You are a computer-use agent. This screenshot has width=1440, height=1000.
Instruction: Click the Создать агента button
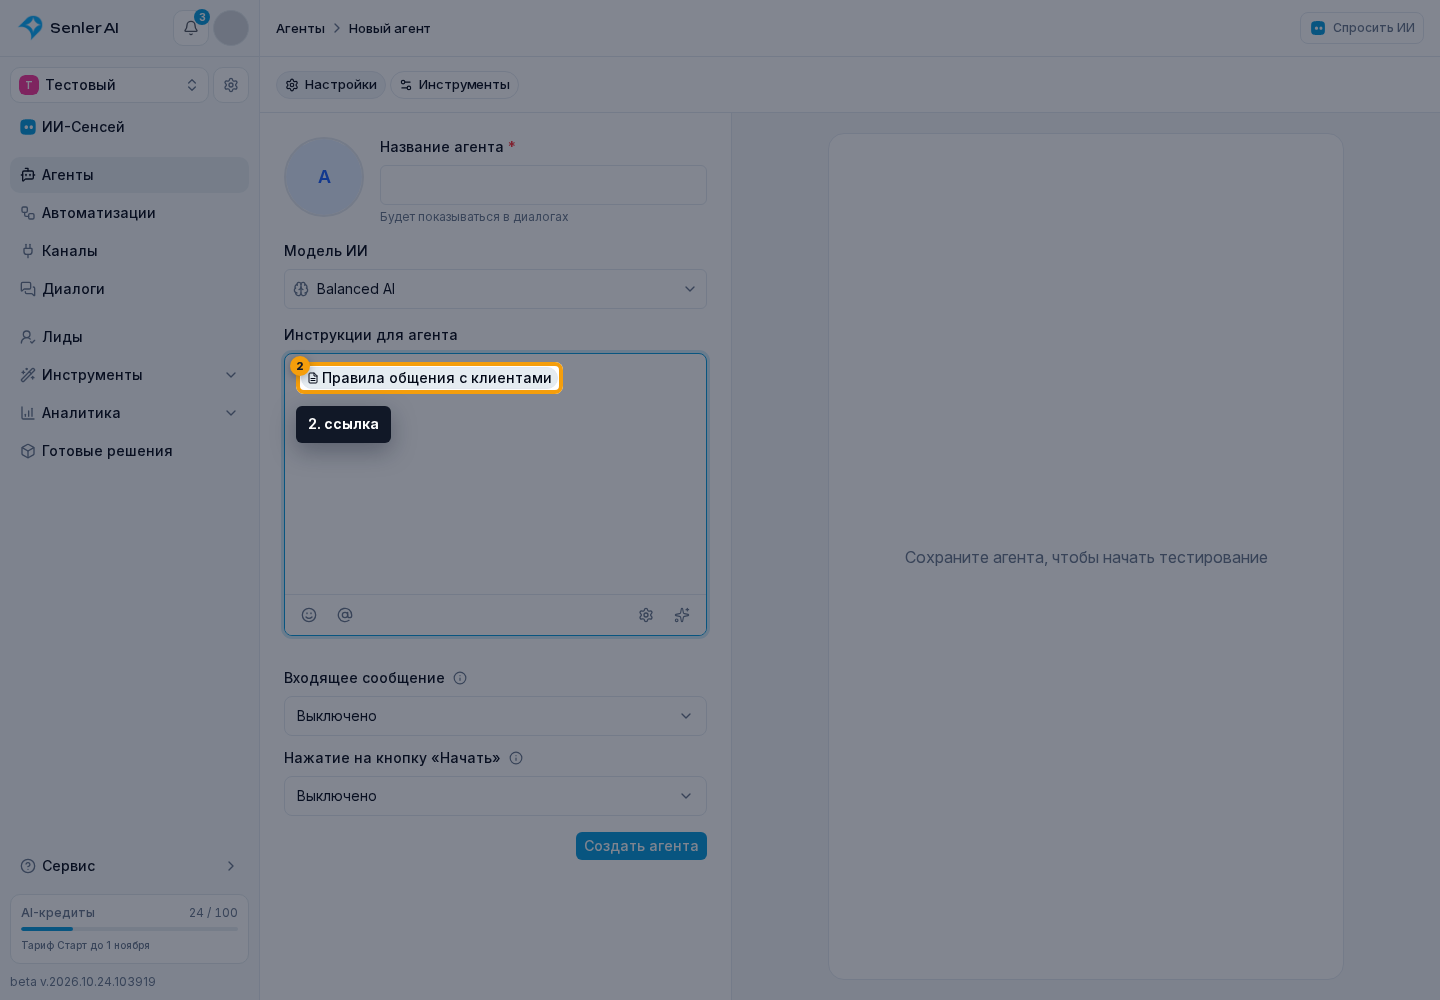(641, 846)
